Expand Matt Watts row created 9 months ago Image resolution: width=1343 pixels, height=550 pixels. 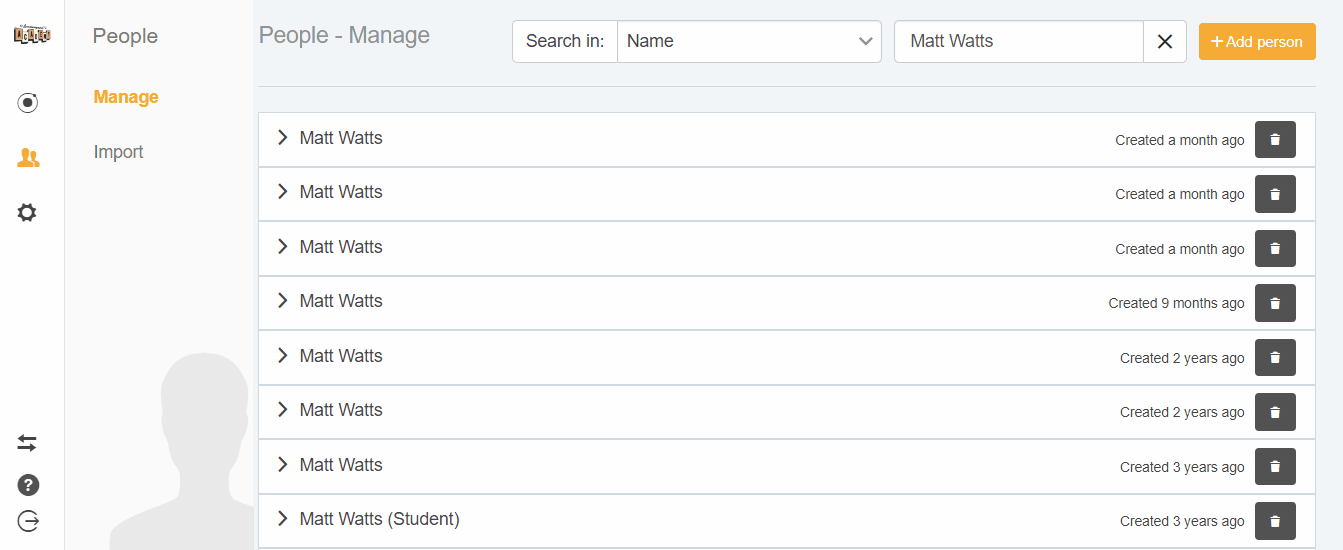click(283, 301)
